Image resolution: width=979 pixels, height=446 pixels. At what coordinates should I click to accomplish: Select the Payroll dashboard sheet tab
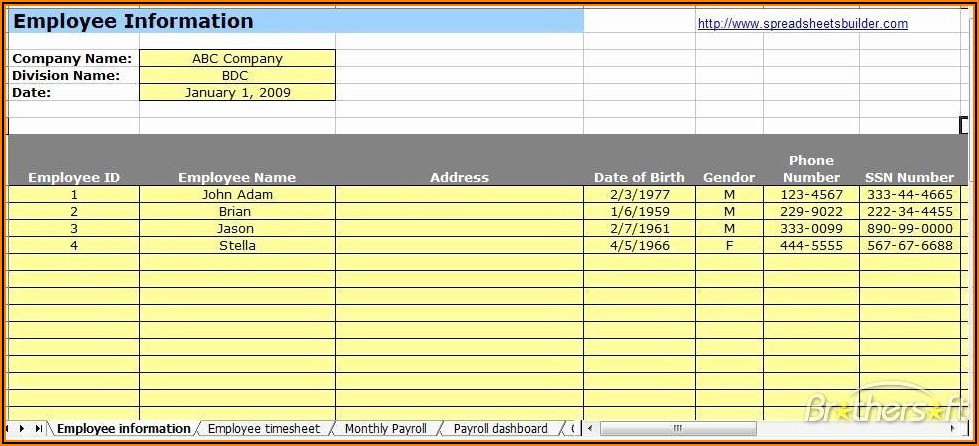[x=500, y=429]
